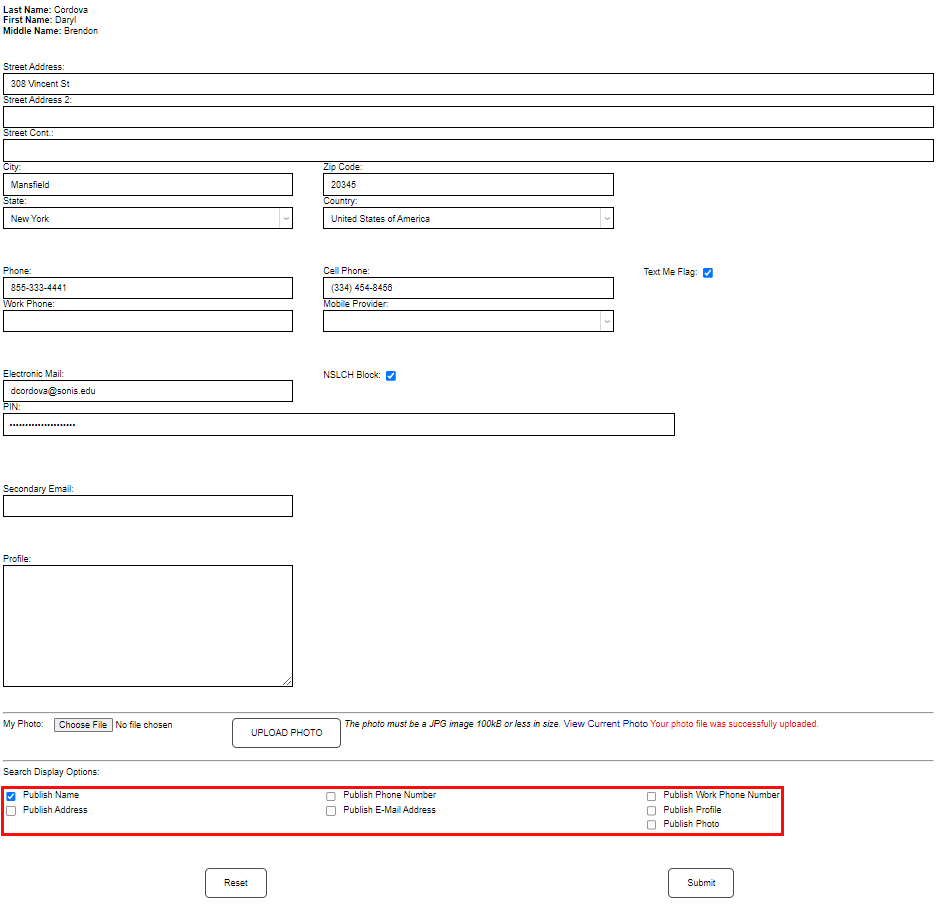Check the Publish Phone Number box
The image size is (936, 905).
[x=331, y=795]
